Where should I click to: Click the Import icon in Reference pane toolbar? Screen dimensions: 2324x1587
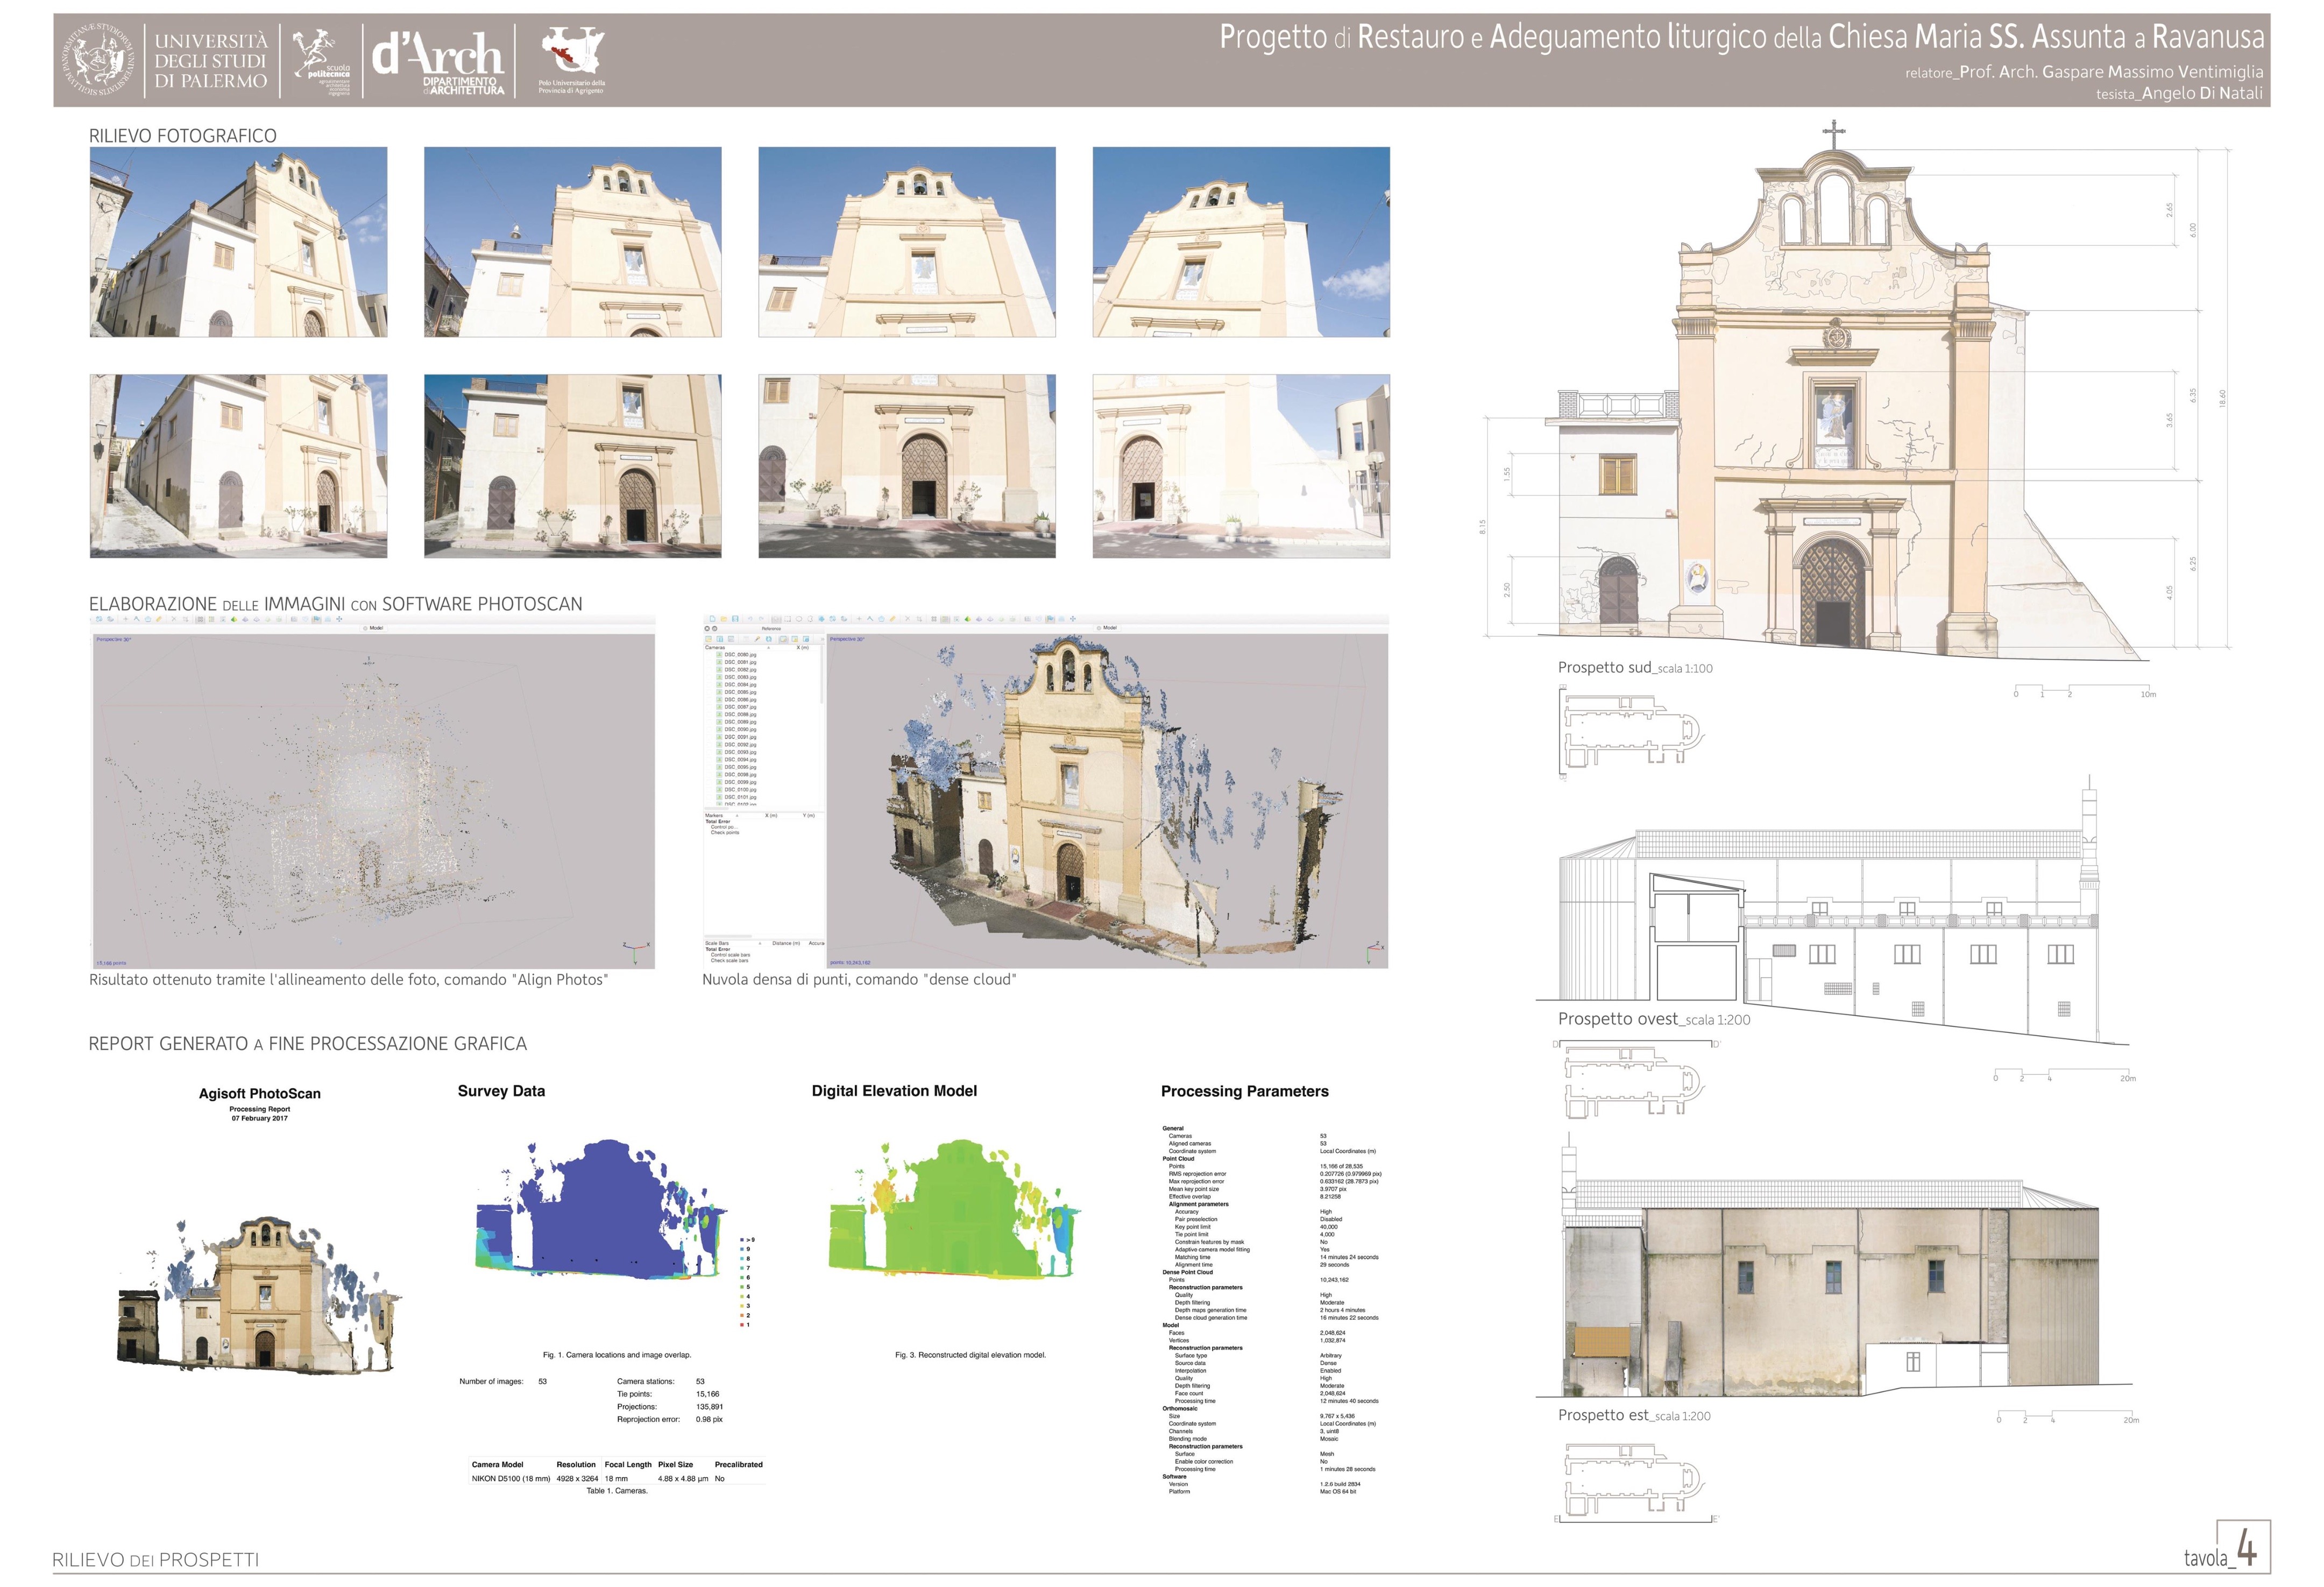(x=709, y=639)
